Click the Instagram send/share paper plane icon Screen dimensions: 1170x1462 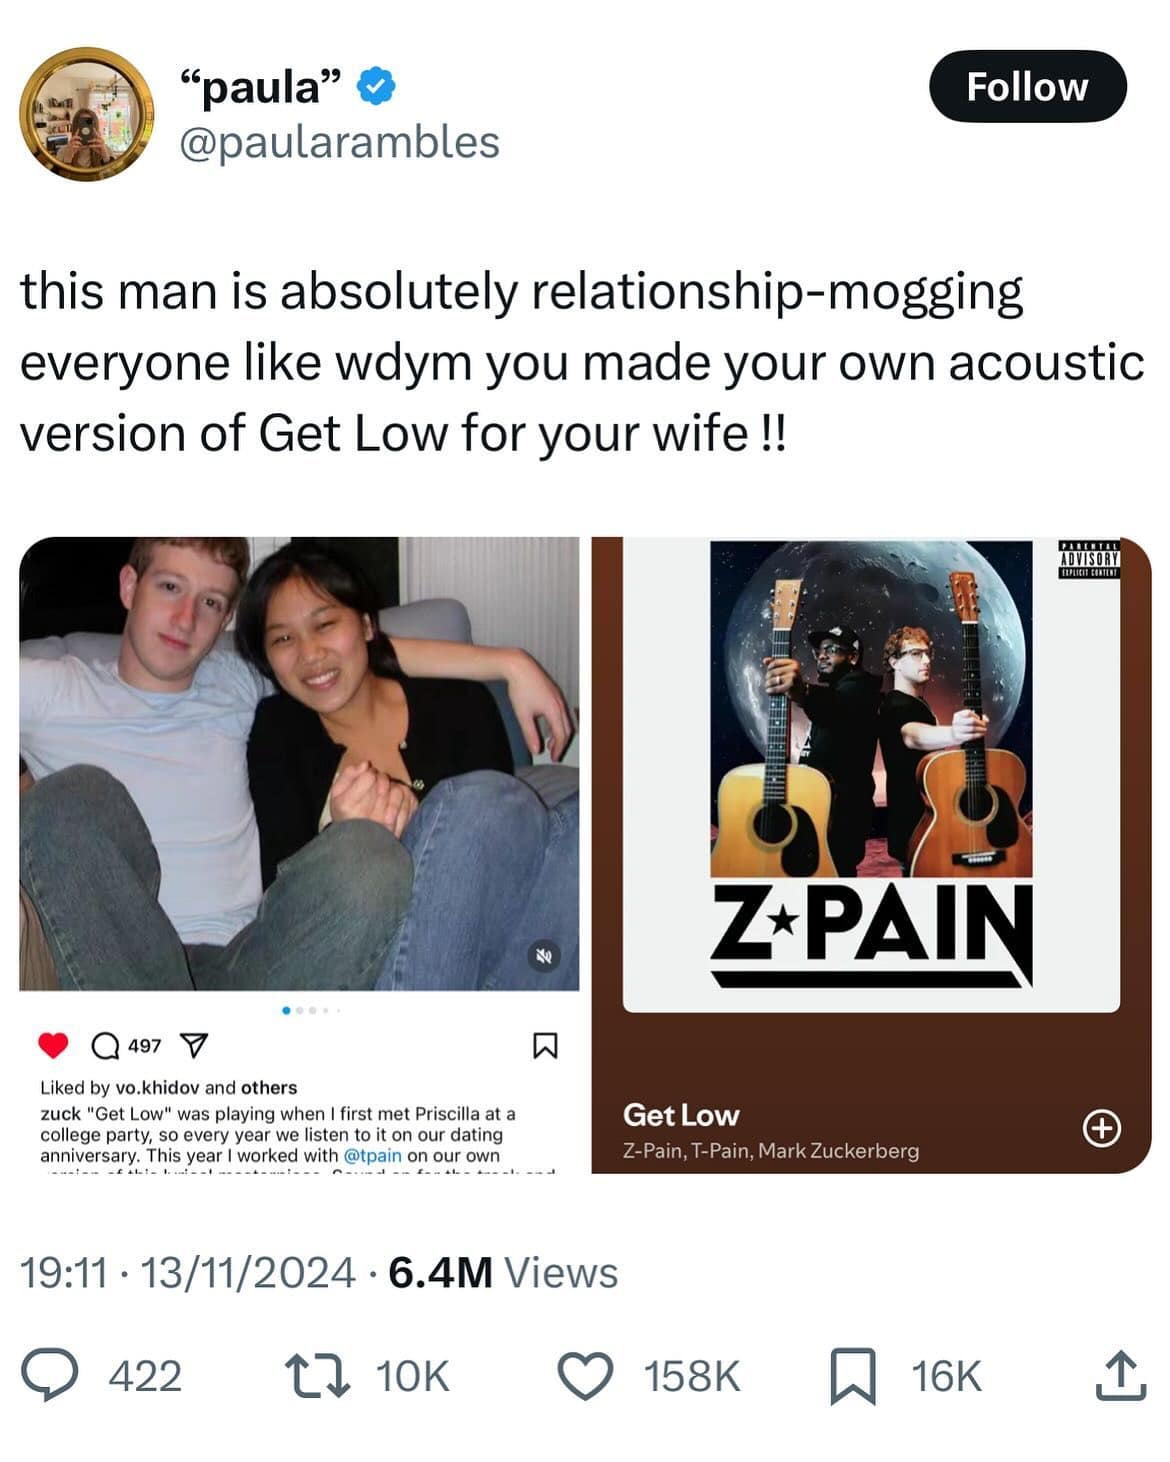click(192, 1046)
